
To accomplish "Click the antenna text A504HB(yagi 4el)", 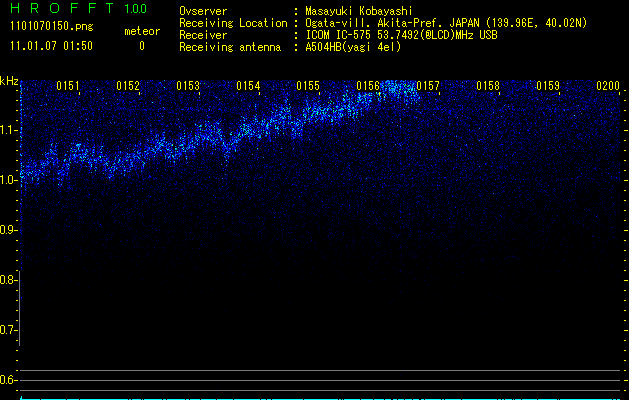I will coord(353,47).
